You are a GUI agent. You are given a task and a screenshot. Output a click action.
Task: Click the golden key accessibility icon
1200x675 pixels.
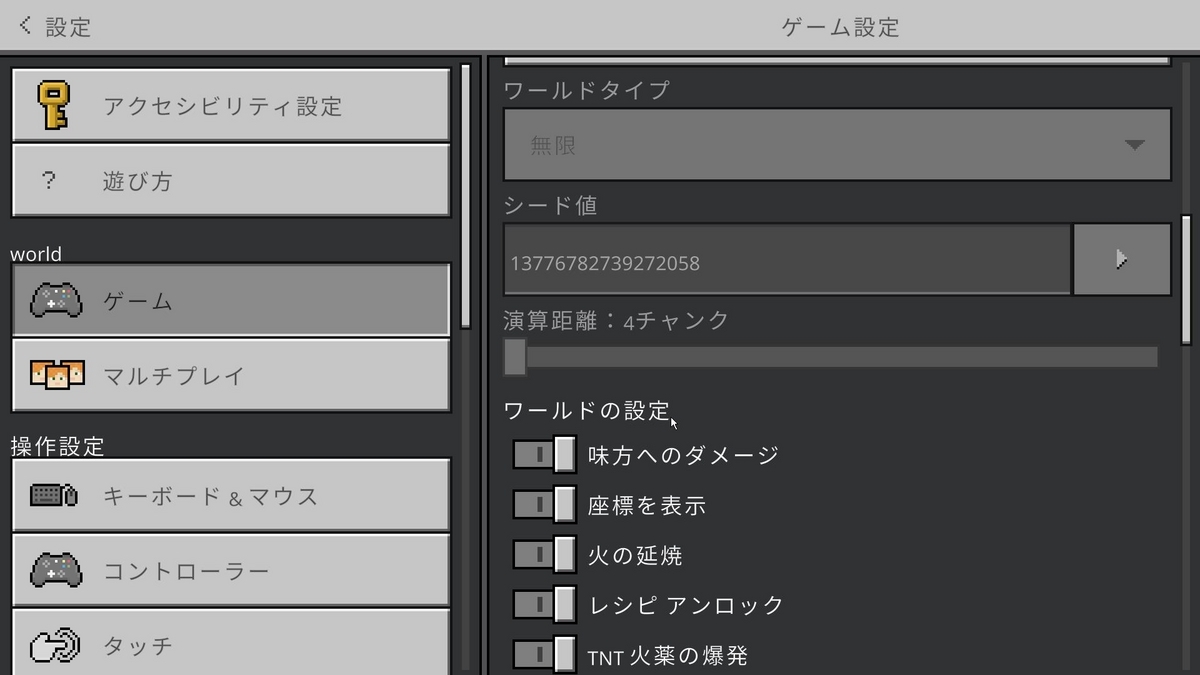(54, 105)
